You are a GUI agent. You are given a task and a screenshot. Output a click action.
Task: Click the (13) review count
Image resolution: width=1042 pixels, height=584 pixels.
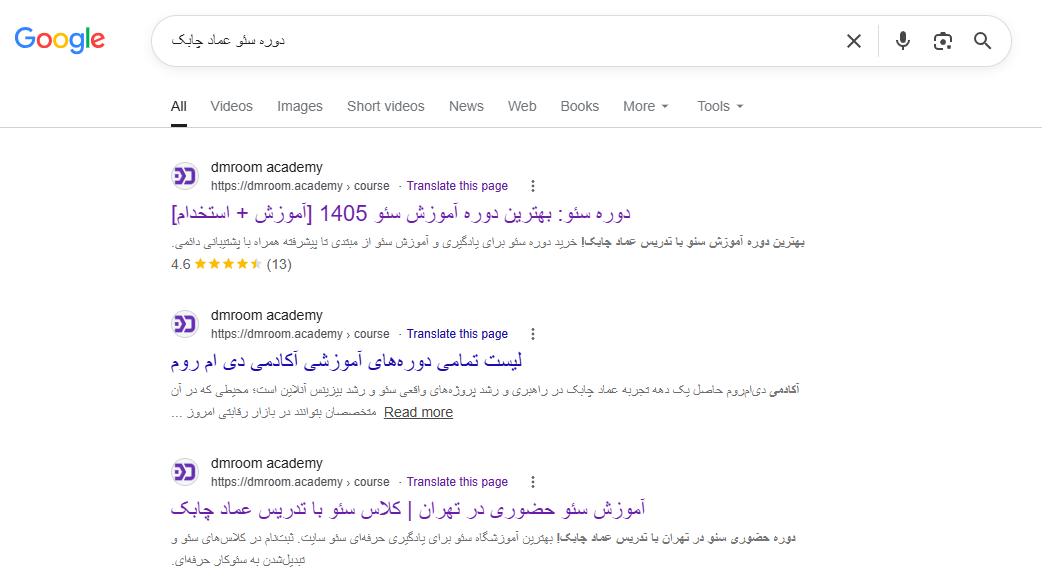point(279,264)
